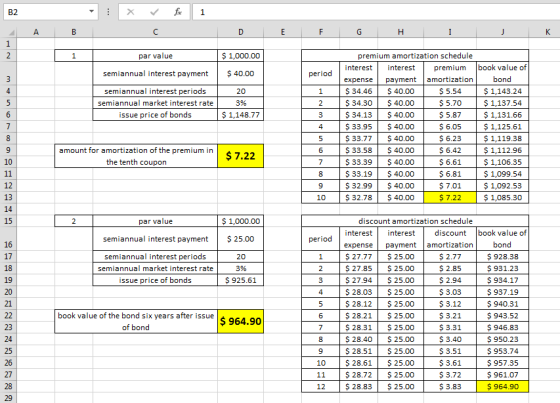Select premium amortization cell $ 5.54
The width and height of the screenshot is (560, 403).
click(x=450, y=91)
